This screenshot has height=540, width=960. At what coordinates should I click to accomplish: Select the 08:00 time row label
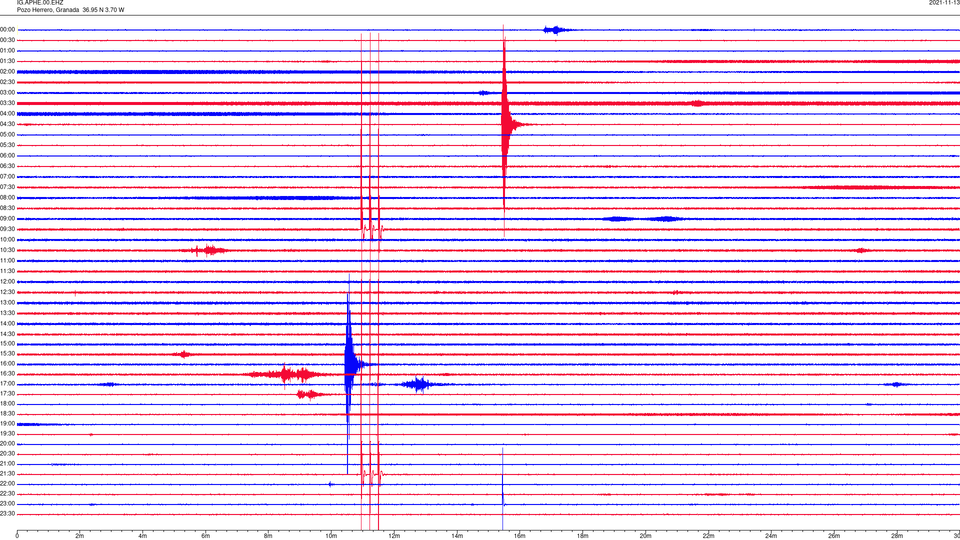click(x=8, y=198)
